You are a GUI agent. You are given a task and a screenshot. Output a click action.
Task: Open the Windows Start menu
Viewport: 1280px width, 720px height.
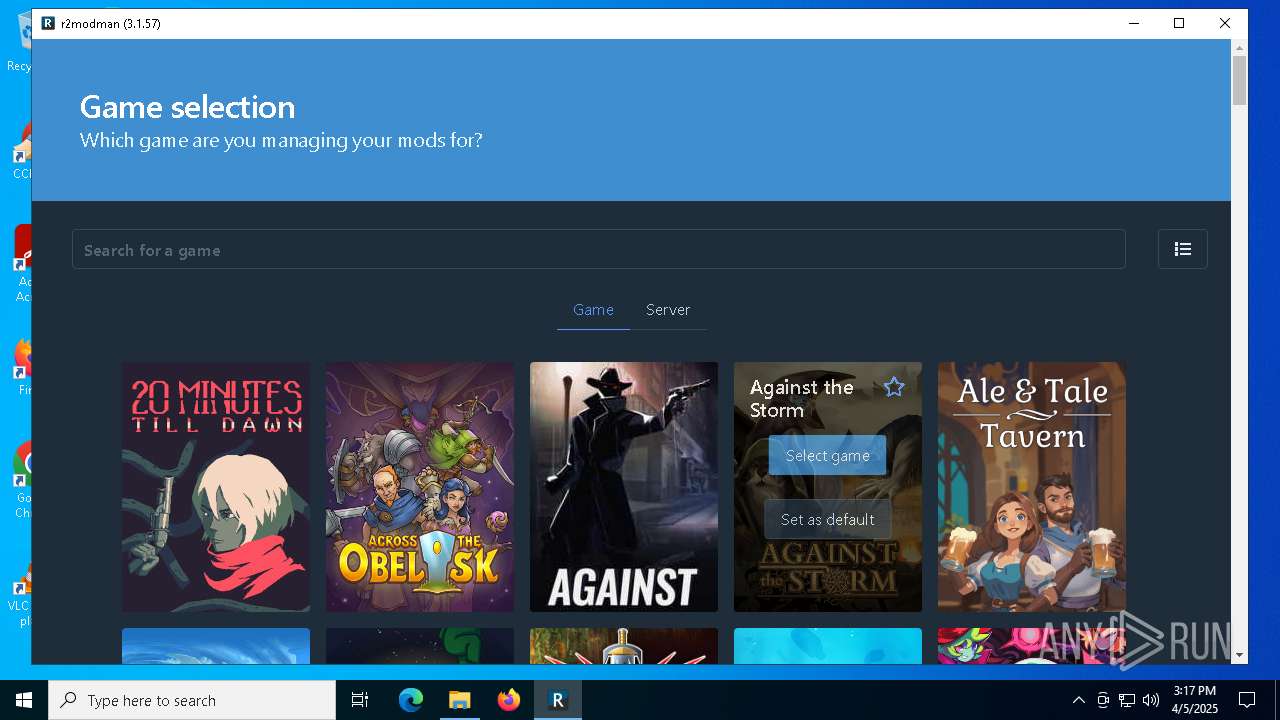point(24,700)
